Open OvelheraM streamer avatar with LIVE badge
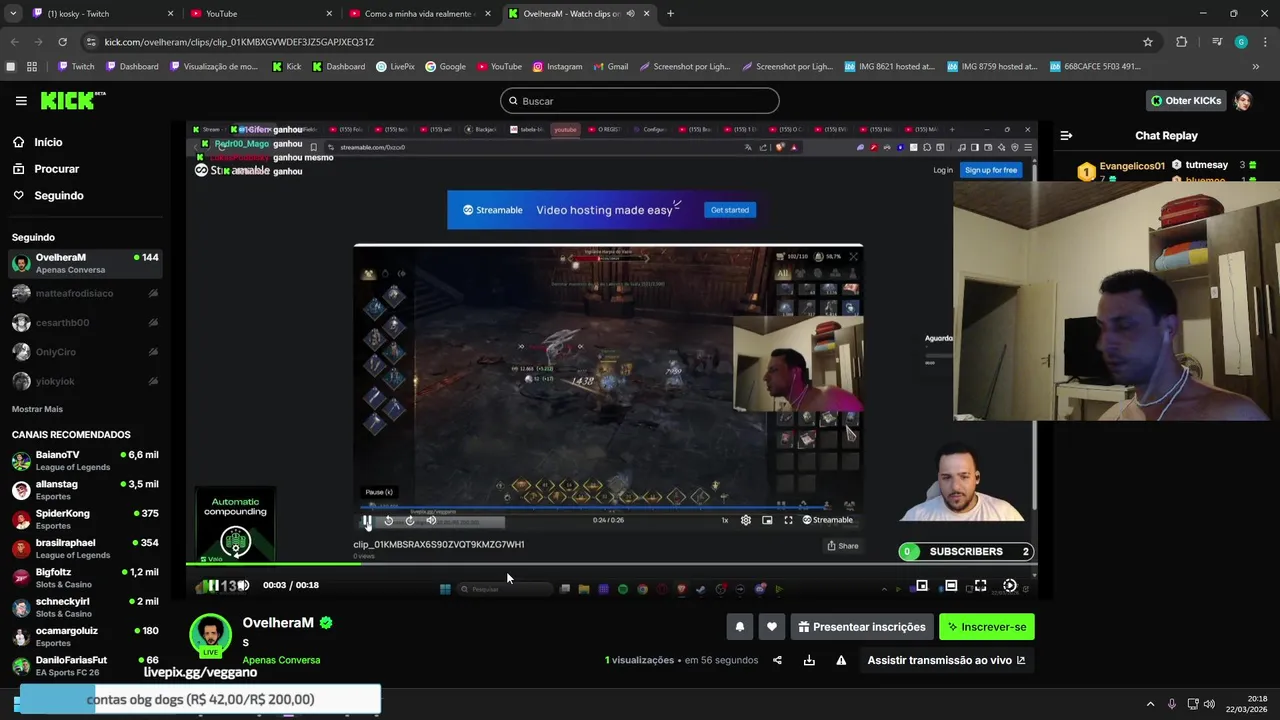 pyautogui.click(x=211, y=636)
